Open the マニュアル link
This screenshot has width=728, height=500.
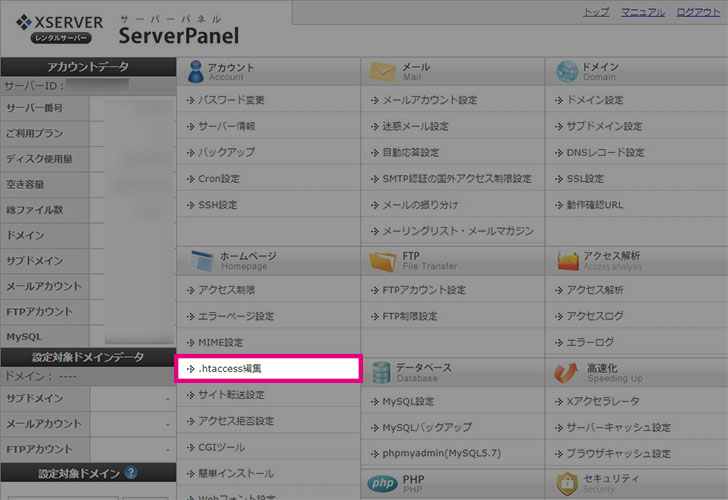643,13
